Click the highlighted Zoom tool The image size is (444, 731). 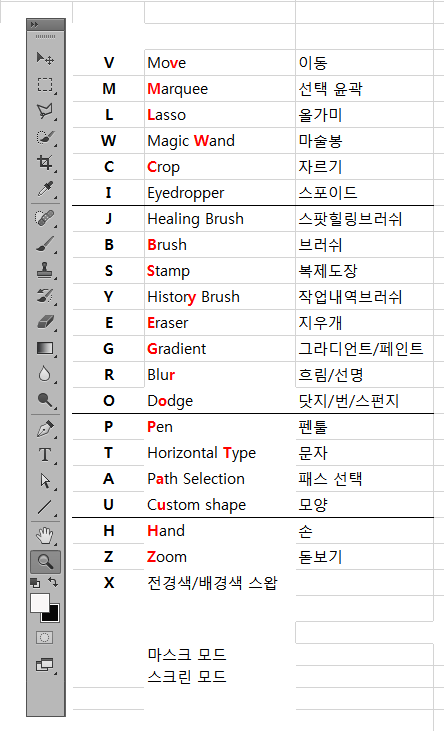45,562
